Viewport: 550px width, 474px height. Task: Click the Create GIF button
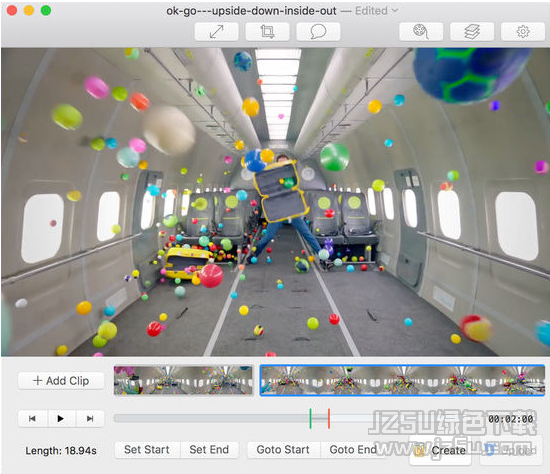tap(440, 450)
